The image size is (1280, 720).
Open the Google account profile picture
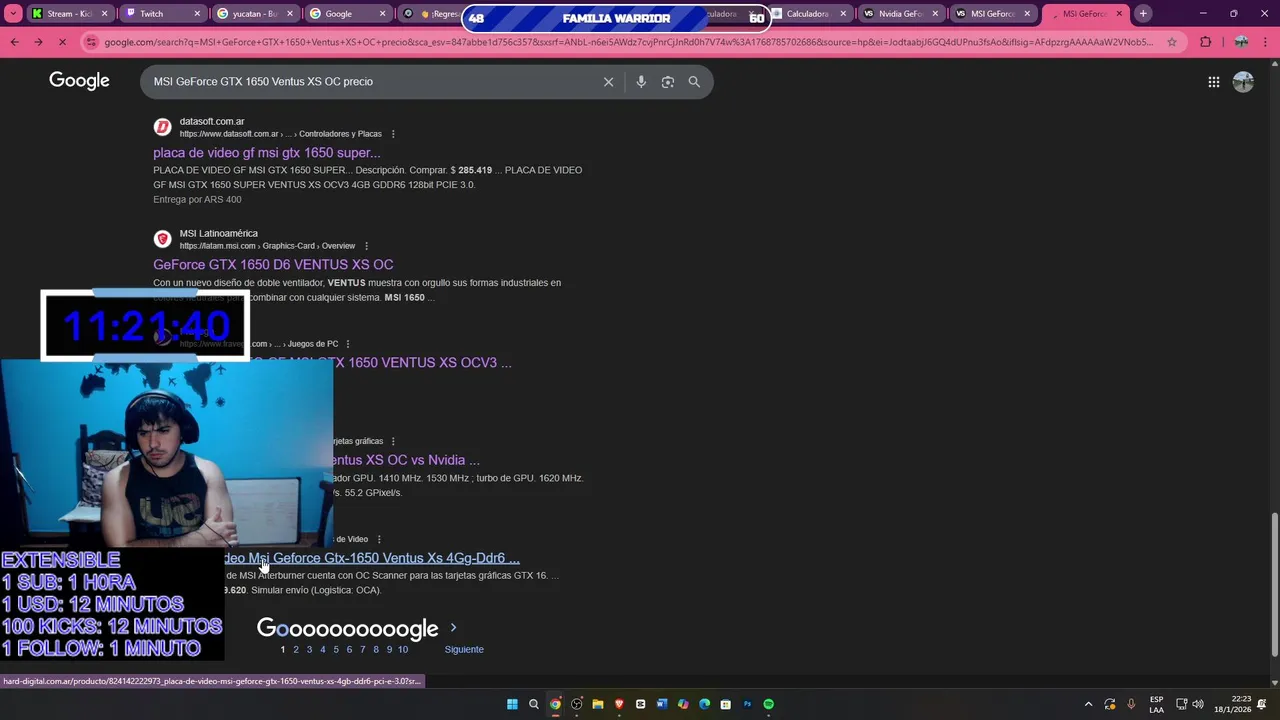pos(1243,82)
